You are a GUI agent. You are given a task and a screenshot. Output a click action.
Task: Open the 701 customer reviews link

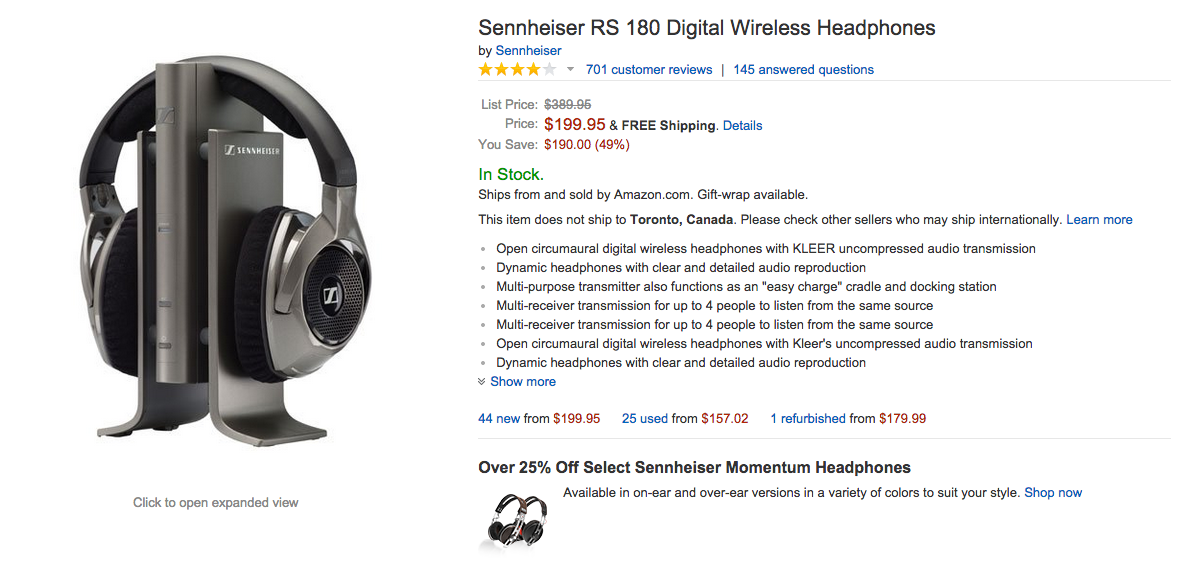[649, 70]
